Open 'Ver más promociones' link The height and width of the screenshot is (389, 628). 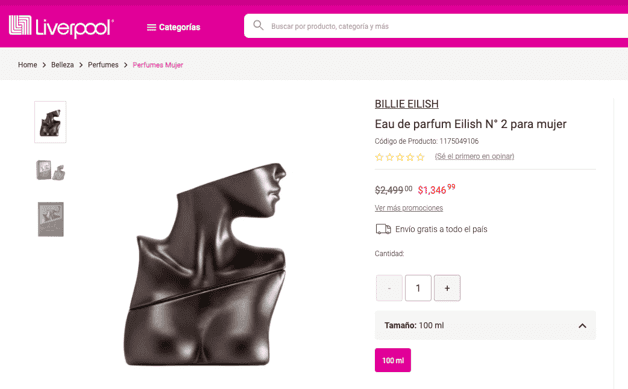pos(409,208)
